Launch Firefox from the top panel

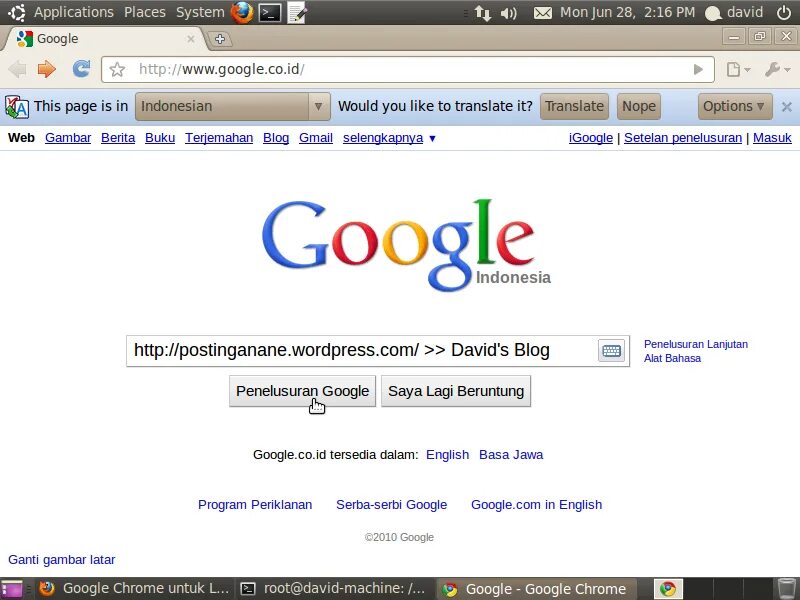[242, 12]
